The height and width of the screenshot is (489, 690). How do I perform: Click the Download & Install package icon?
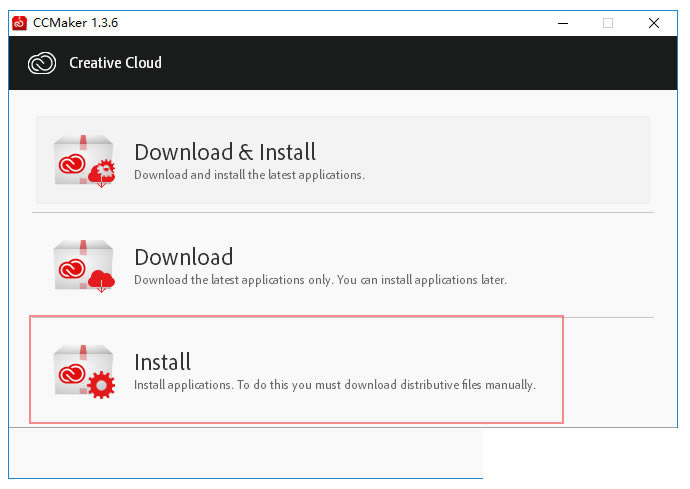click(x=84, y=161)
